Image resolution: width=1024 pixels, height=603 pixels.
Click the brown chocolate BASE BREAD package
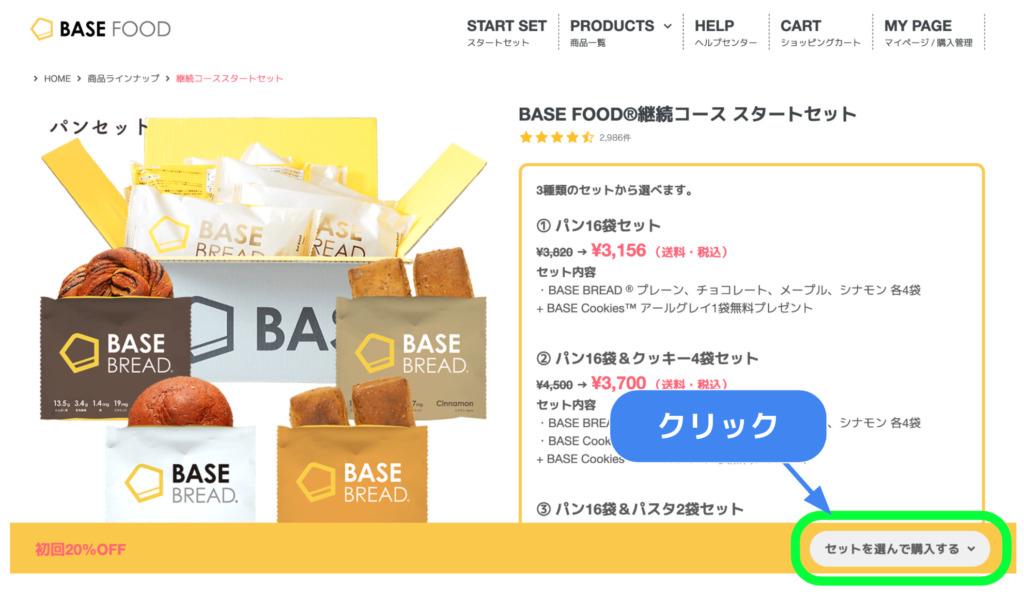[x=116, y=356]
